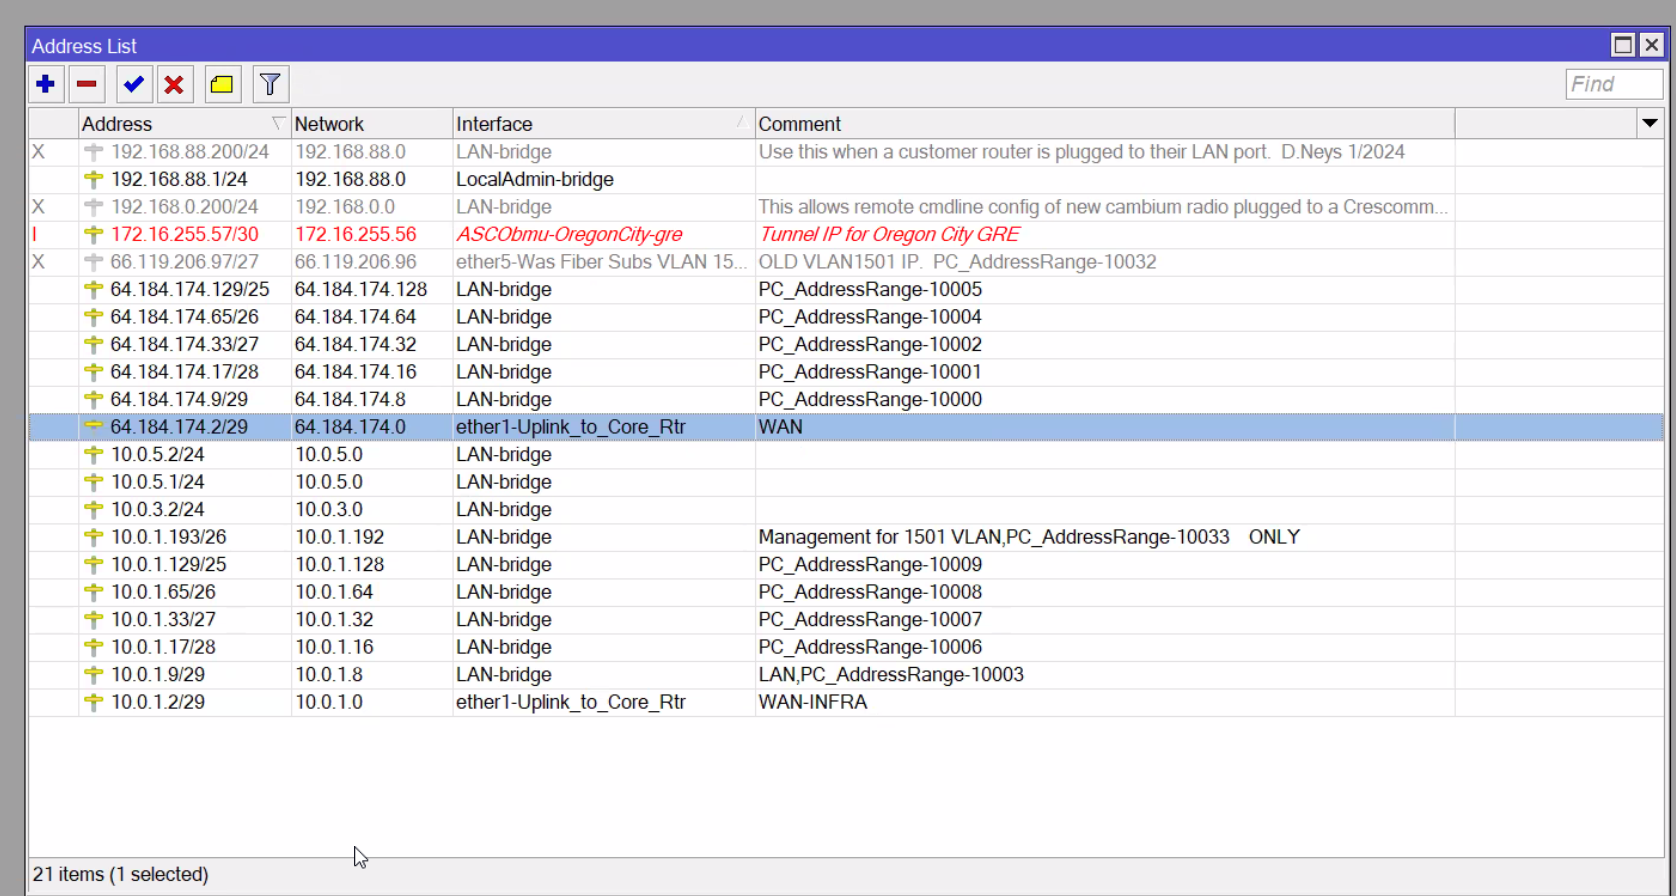Select address icon for 10.0.5.2/24

(94, 455)
